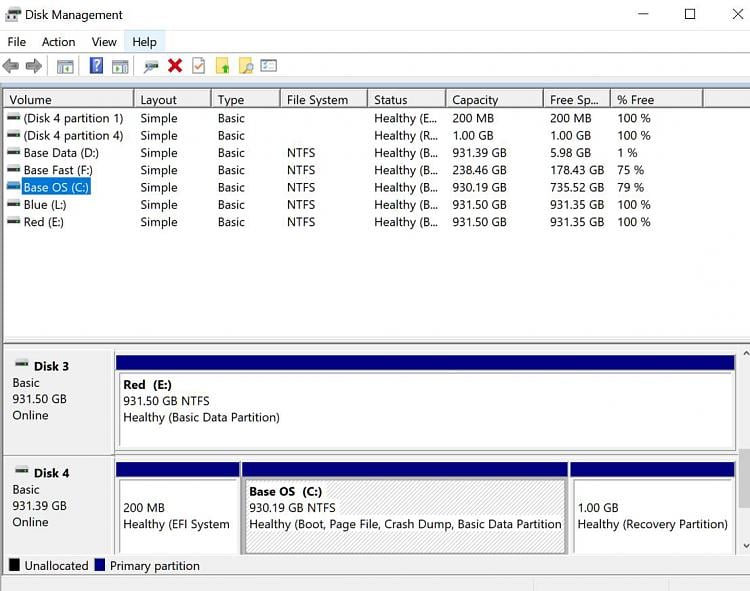Click NTFS file system of Blue (L:)

(301, 204)
